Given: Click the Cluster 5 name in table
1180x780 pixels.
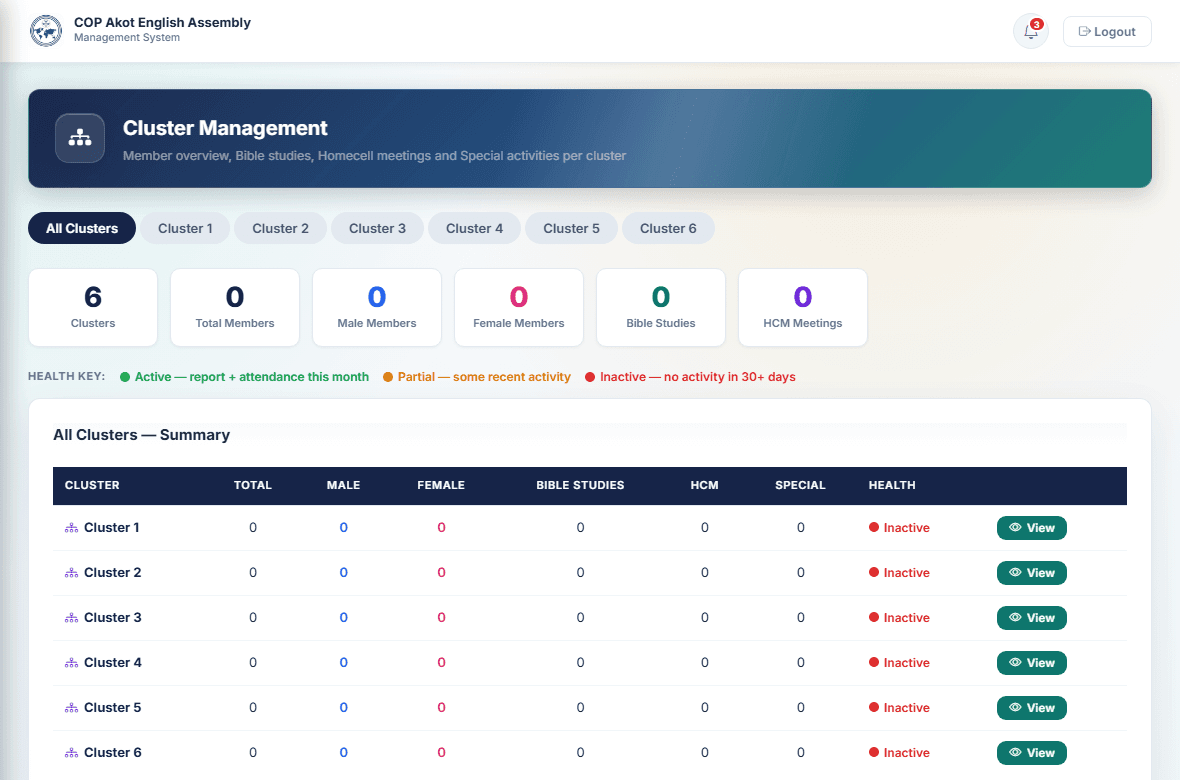Looking at the screenshot, I should tap(112, 708).
